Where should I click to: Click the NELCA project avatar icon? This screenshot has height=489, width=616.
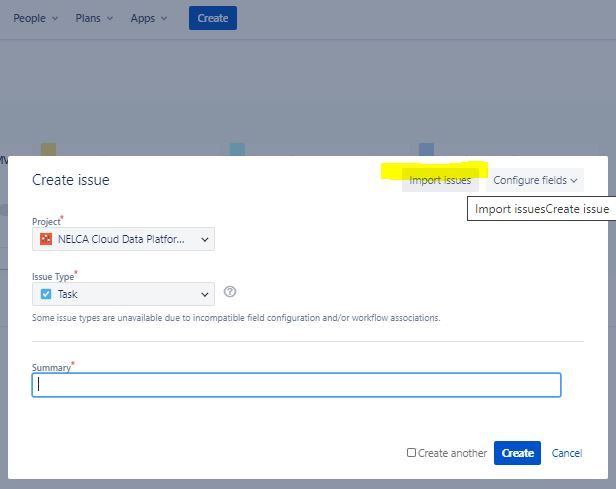(46, 239)
